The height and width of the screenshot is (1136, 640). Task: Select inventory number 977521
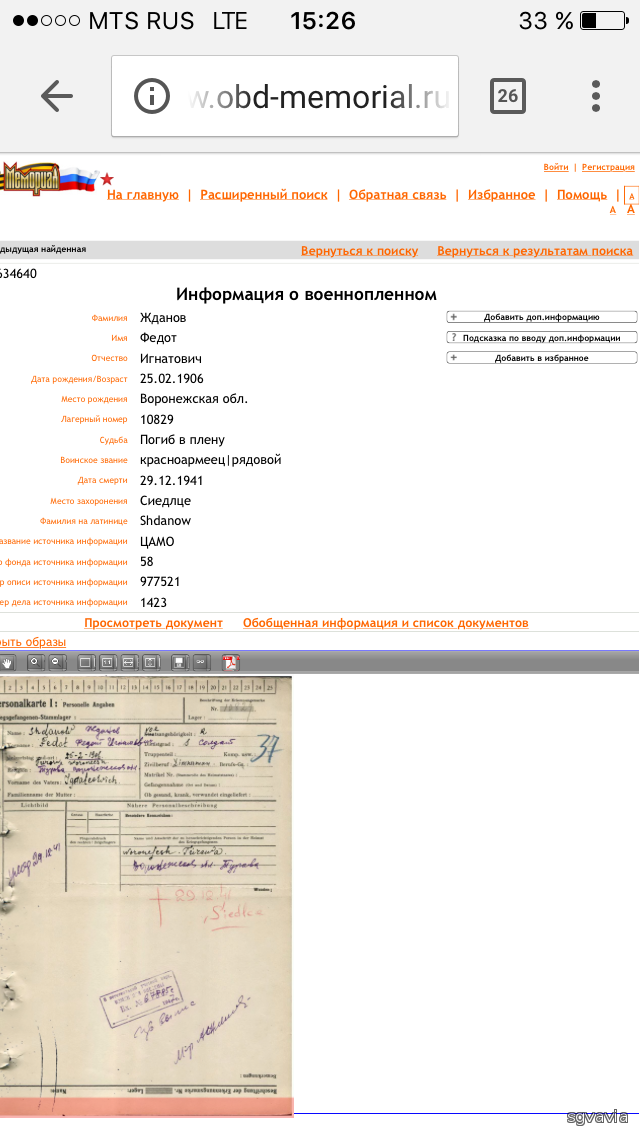click(160, 582)
